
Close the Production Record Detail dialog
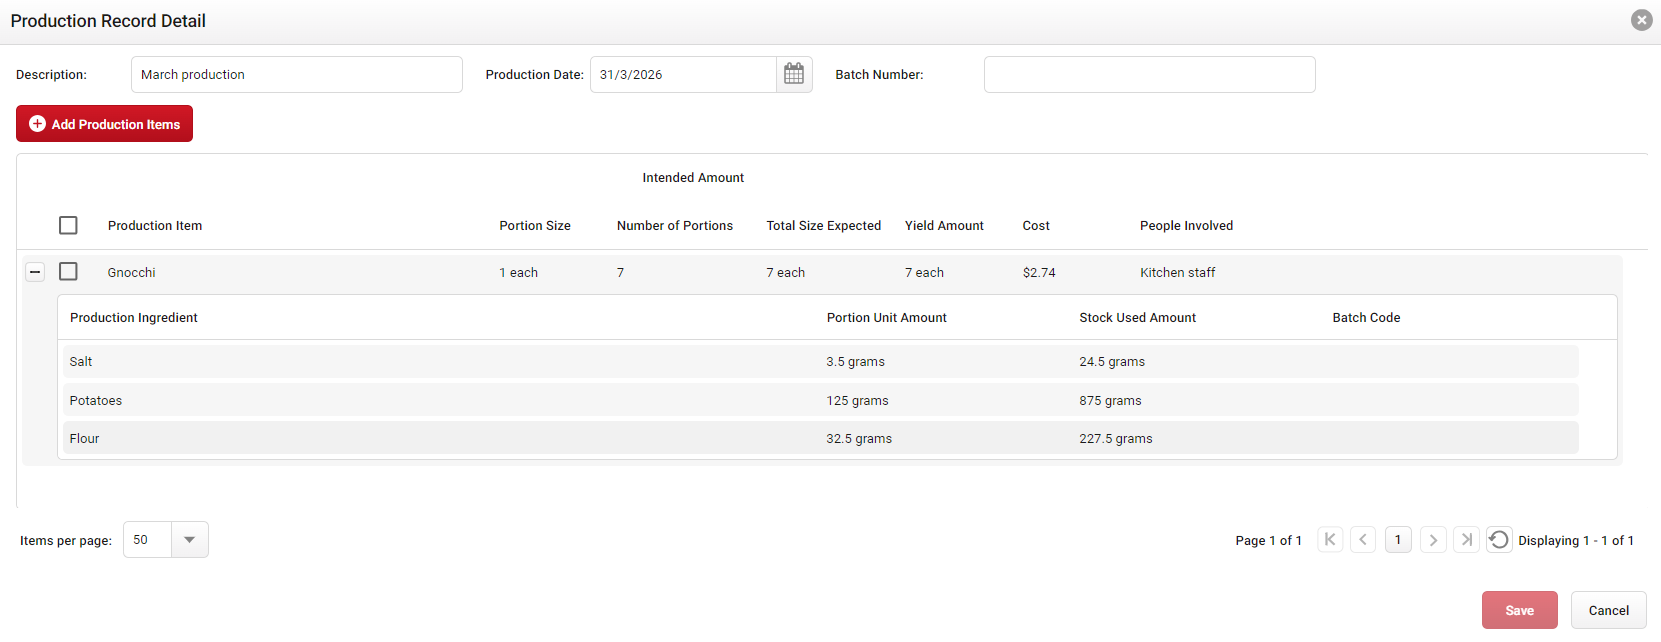[1641, 20]
